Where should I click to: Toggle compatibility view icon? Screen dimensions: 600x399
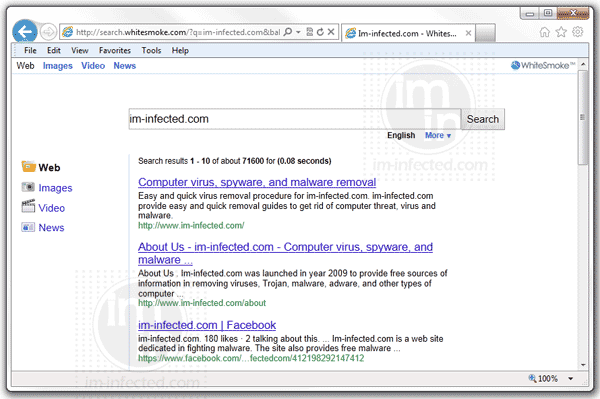point(310,32)
